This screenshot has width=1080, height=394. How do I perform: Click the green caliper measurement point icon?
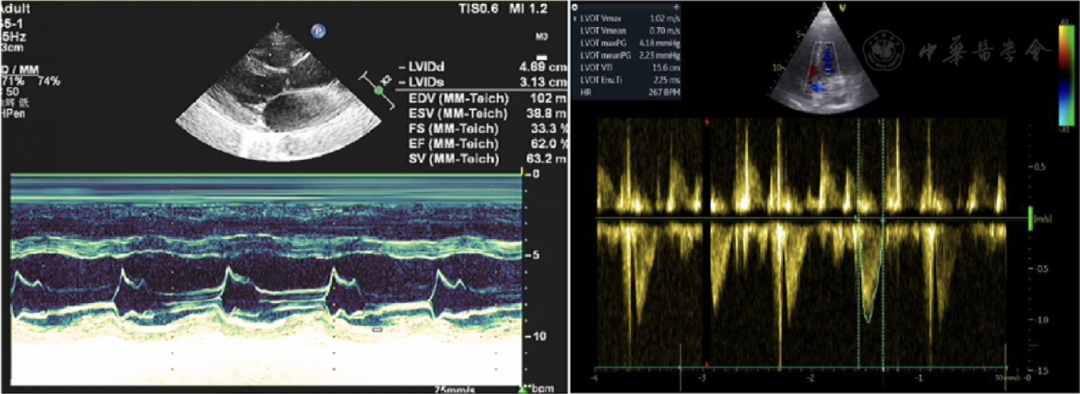(x=377, y=91)
